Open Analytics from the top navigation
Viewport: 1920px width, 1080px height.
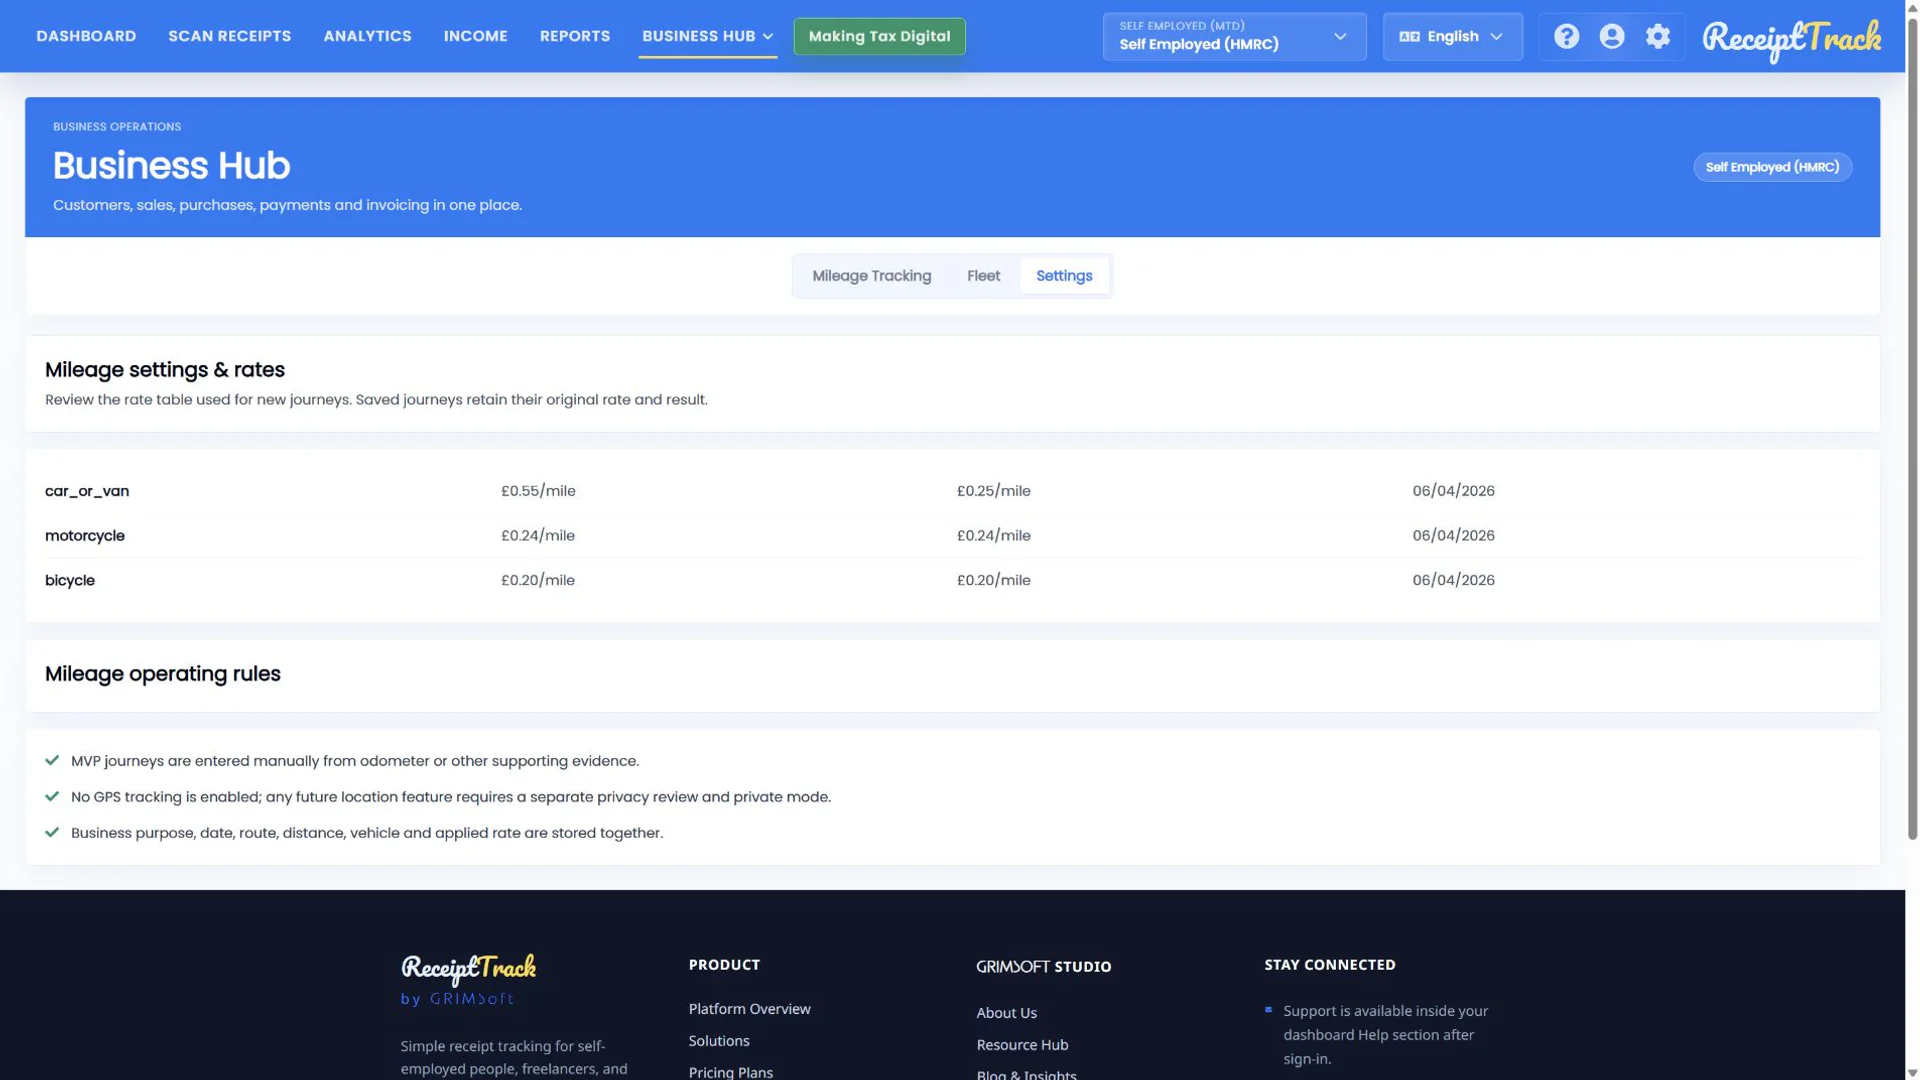[367, 36]
